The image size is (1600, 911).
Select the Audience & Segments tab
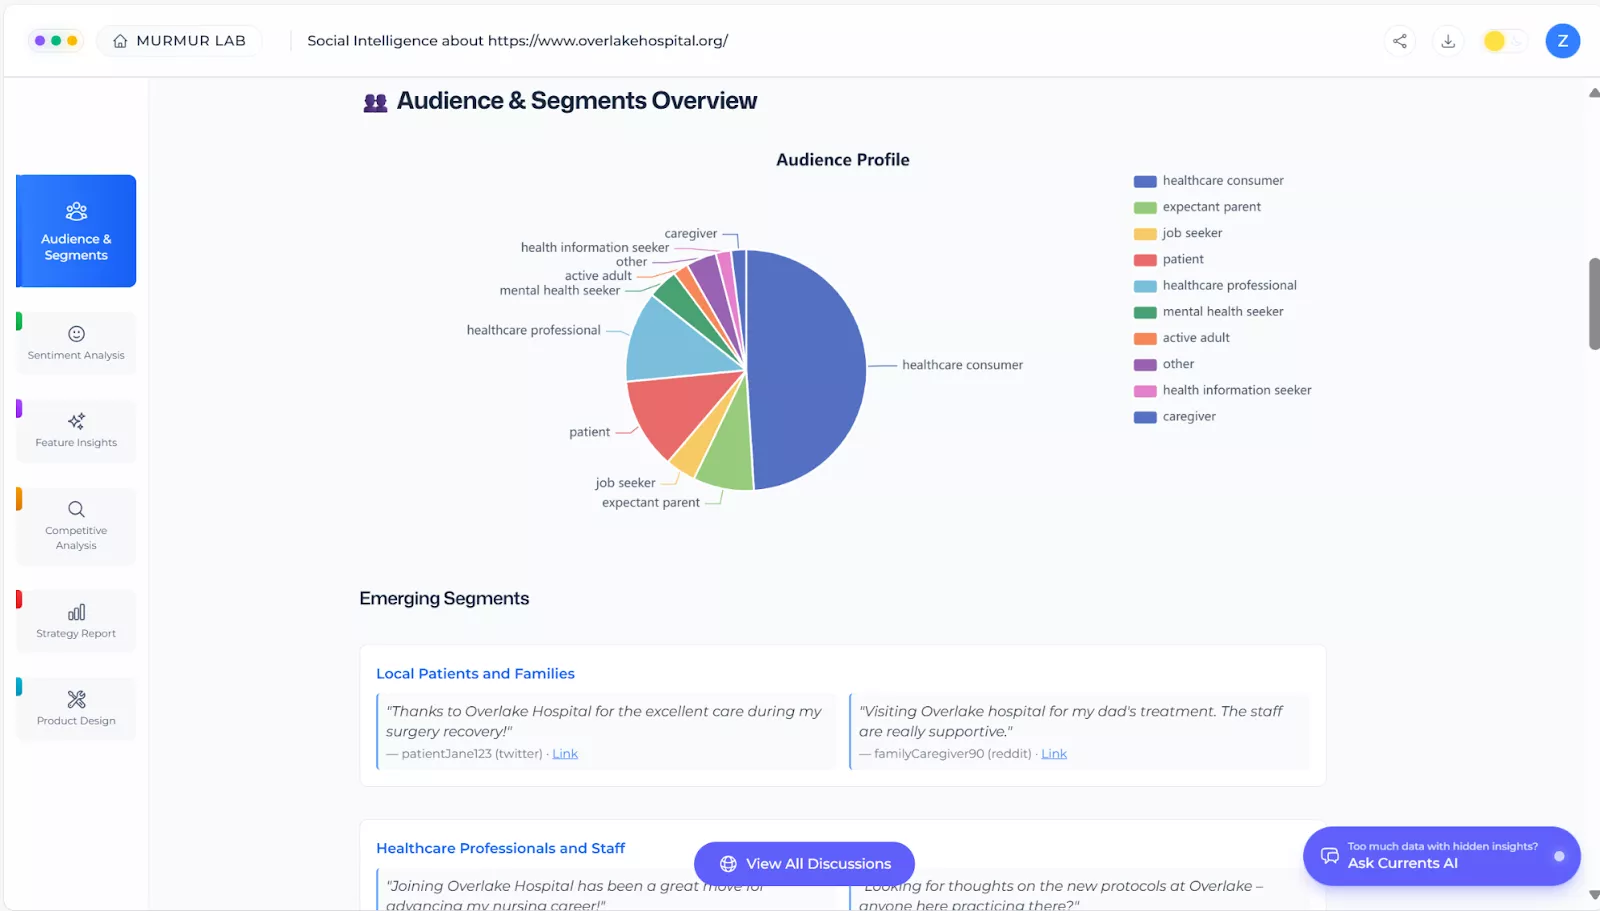[x=76, y=231]
